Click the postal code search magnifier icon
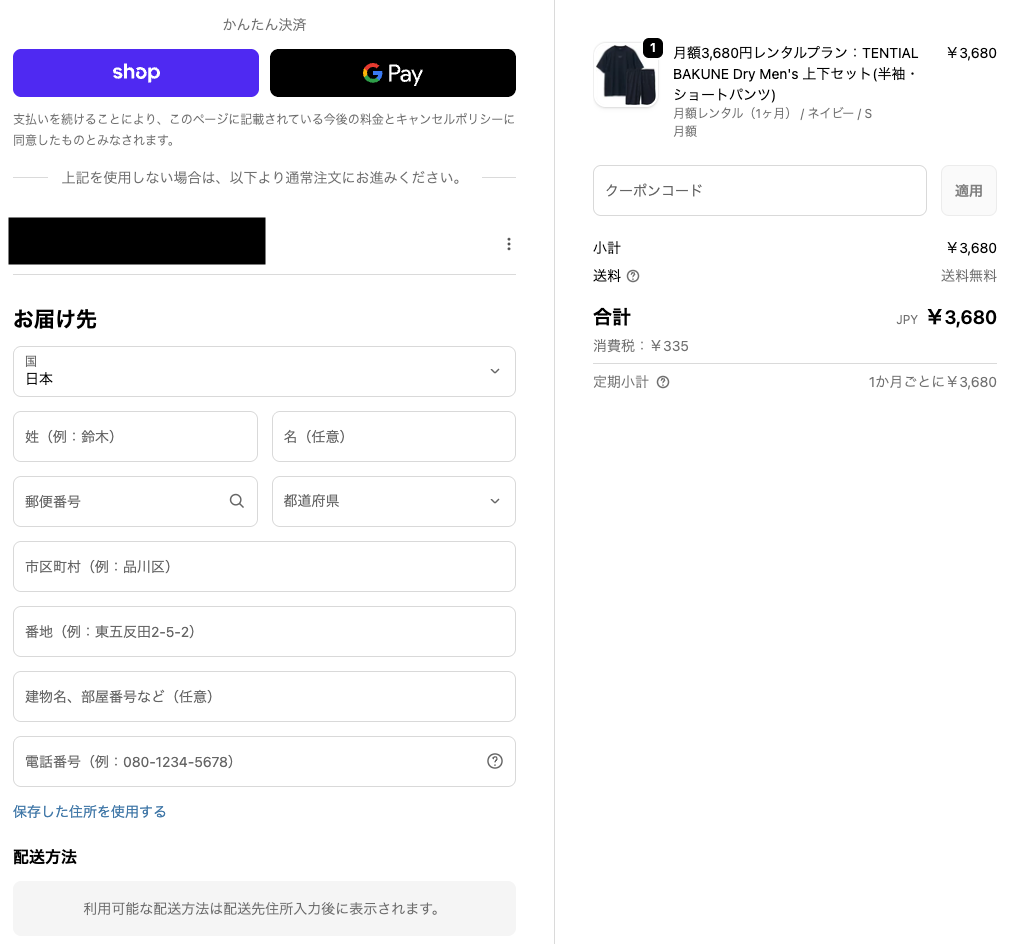The height and width of the screenshot is (944, 1033). pyautogui.click(x=237, y=501)
